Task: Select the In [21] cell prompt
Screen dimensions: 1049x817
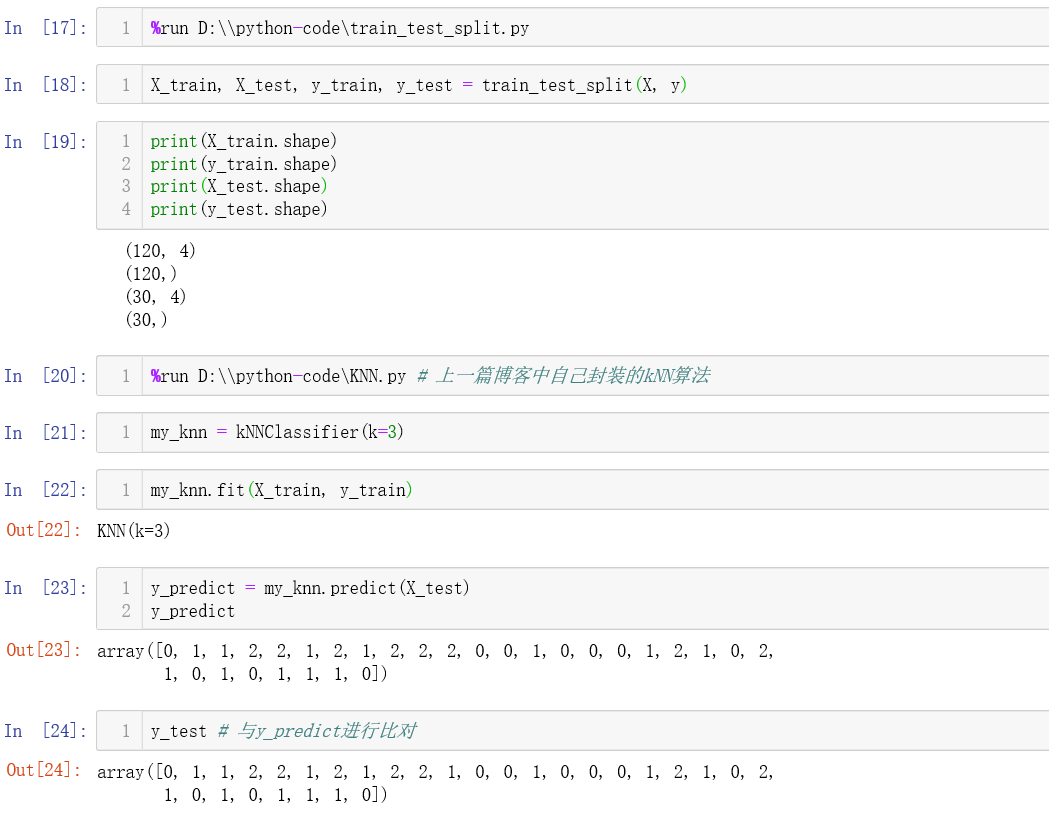Action: (45, 432)
